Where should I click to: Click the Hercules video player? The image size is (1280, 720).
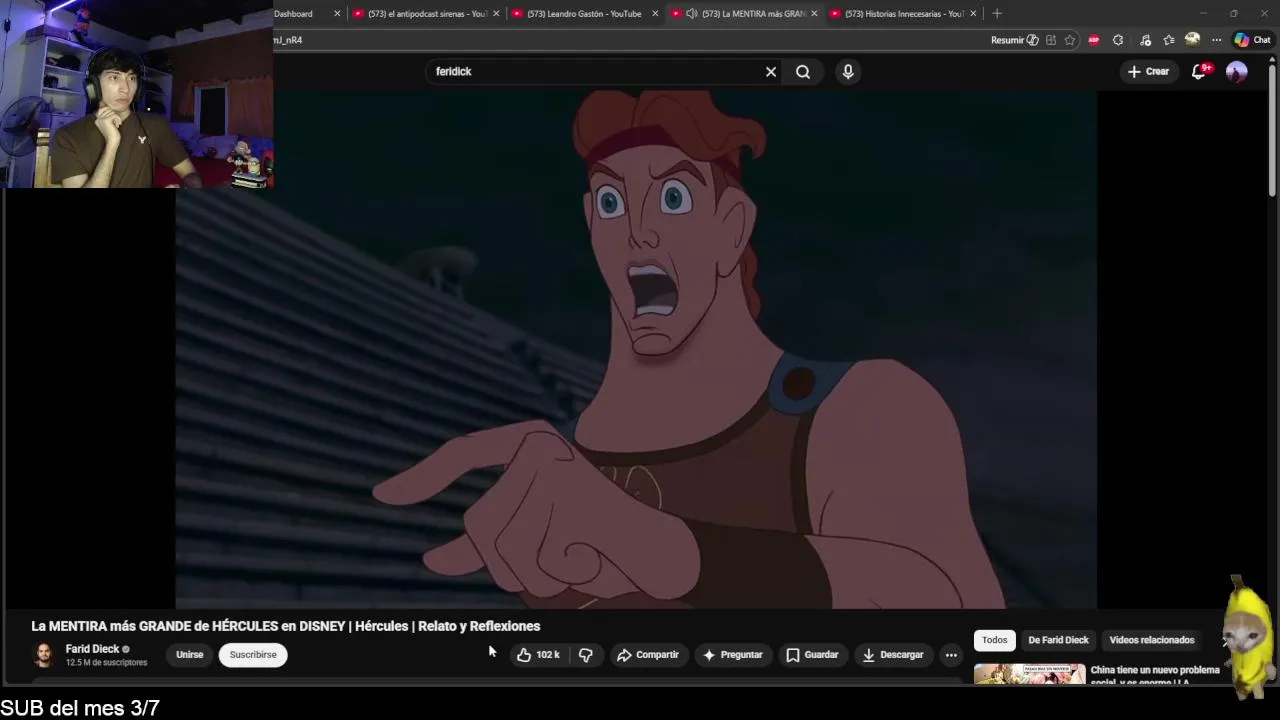click(636, 349)
